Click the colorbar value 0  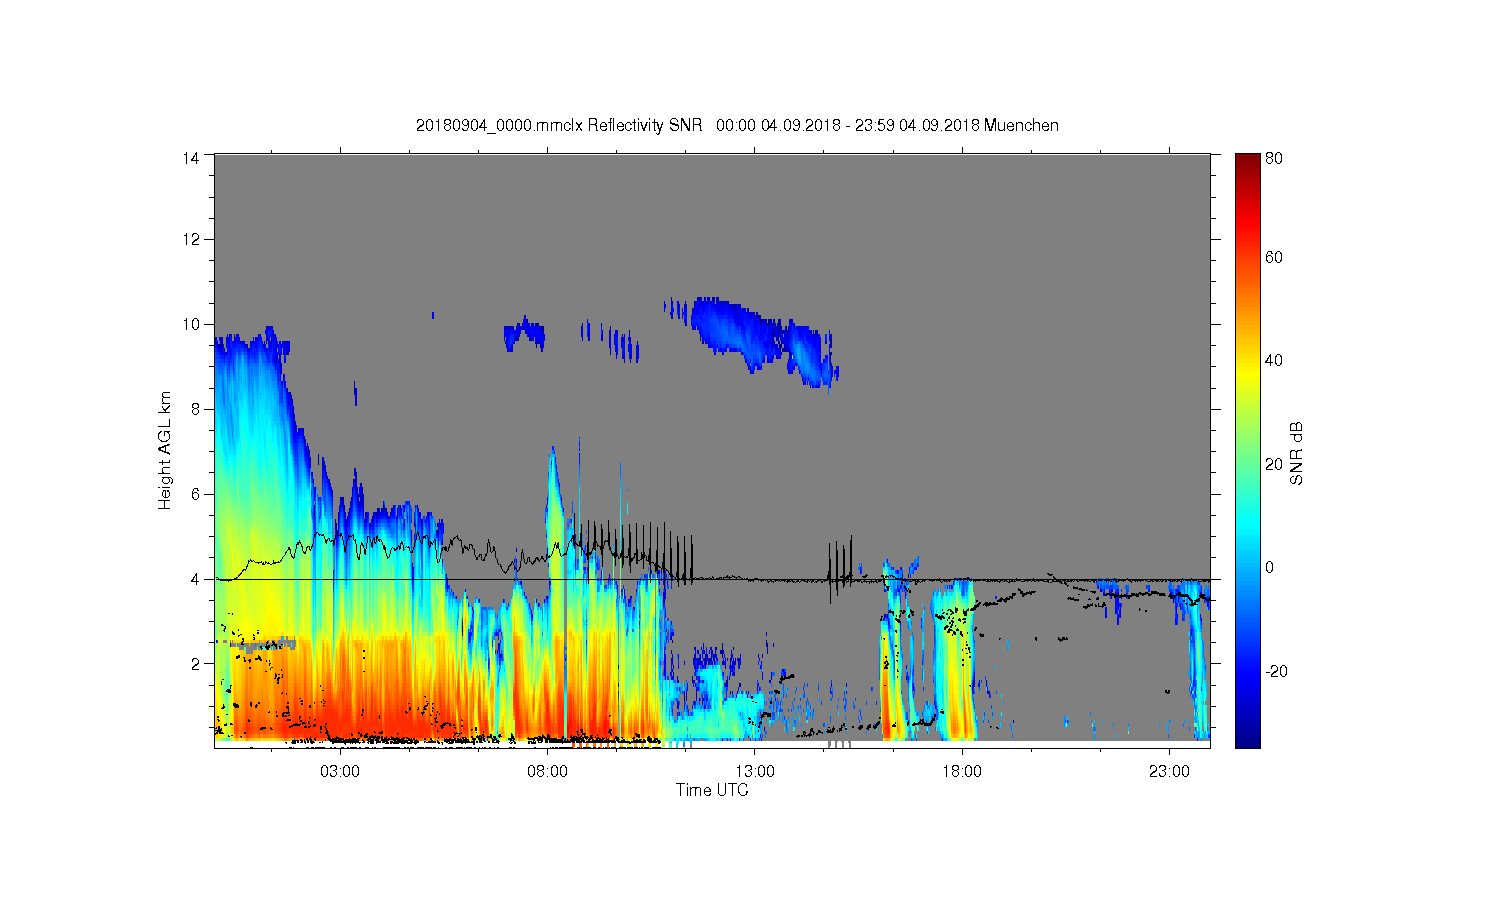click(x=1270, y=567)
